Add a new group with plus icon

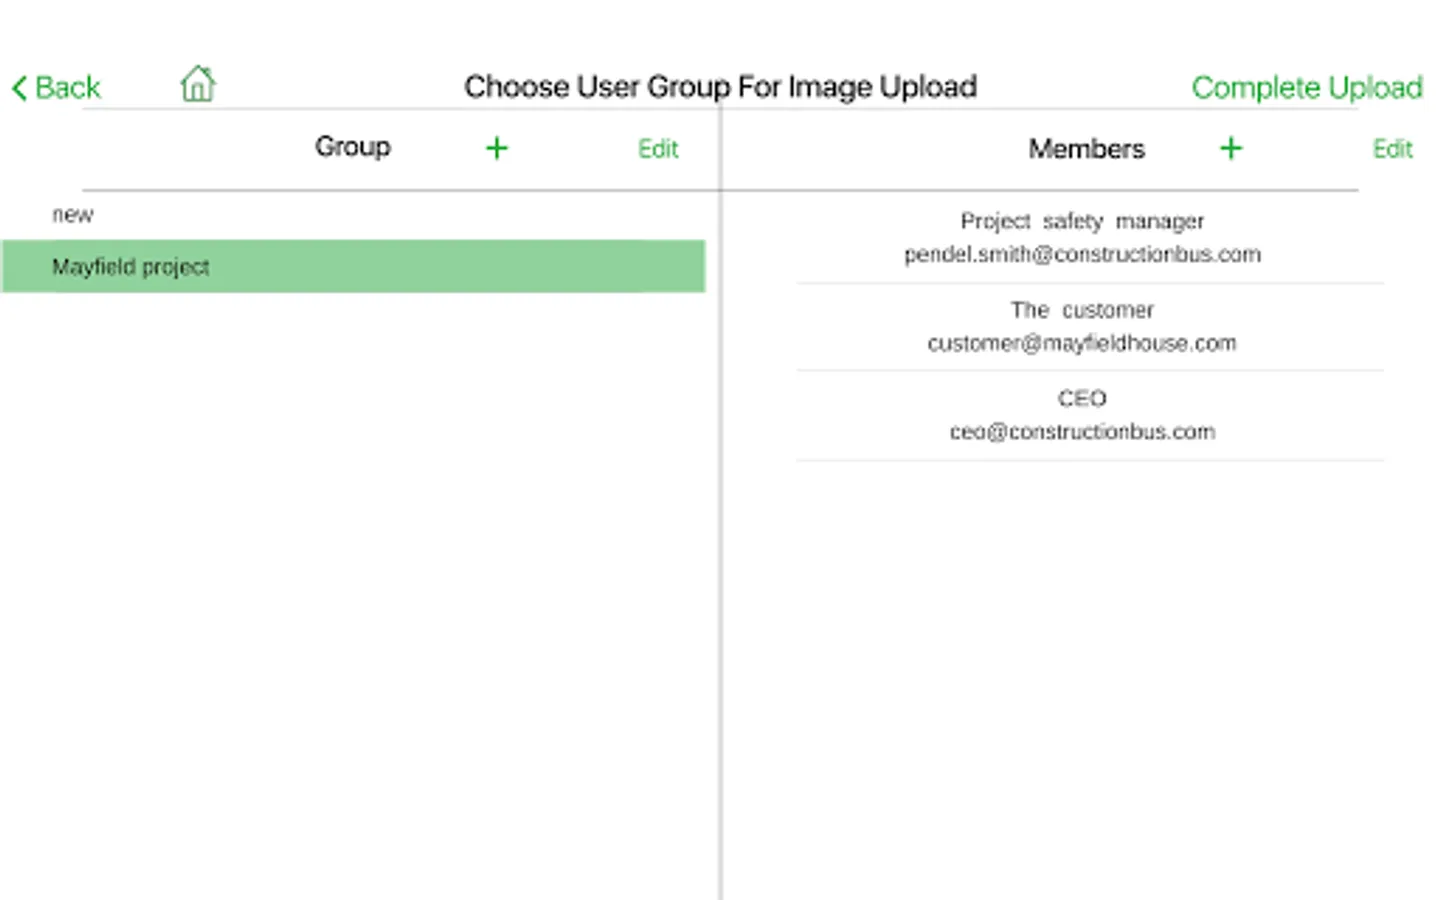click(x=497, y=149)
